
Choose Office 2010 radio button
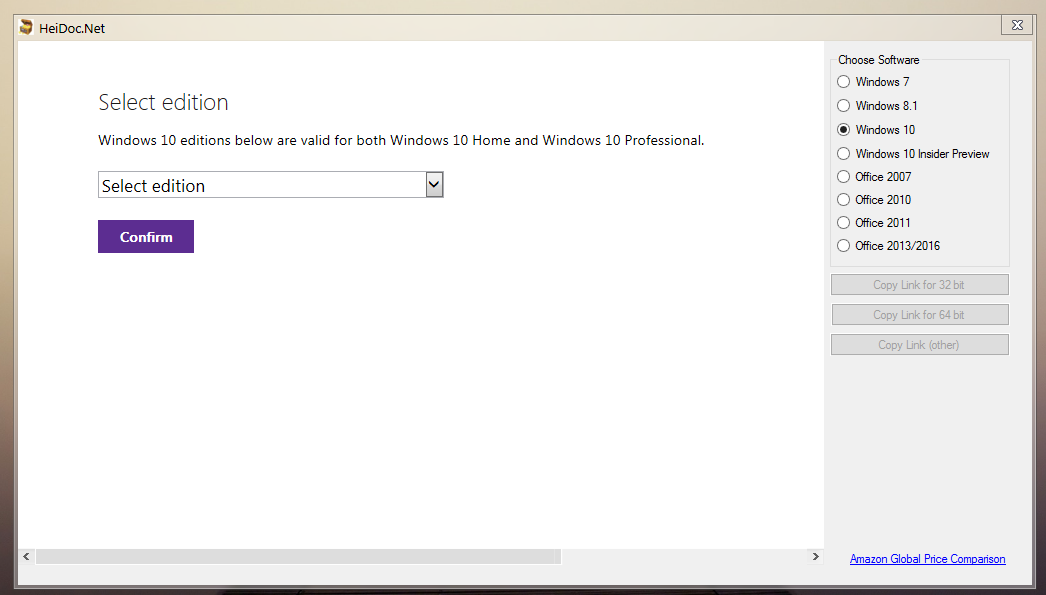tap(874, 199)
